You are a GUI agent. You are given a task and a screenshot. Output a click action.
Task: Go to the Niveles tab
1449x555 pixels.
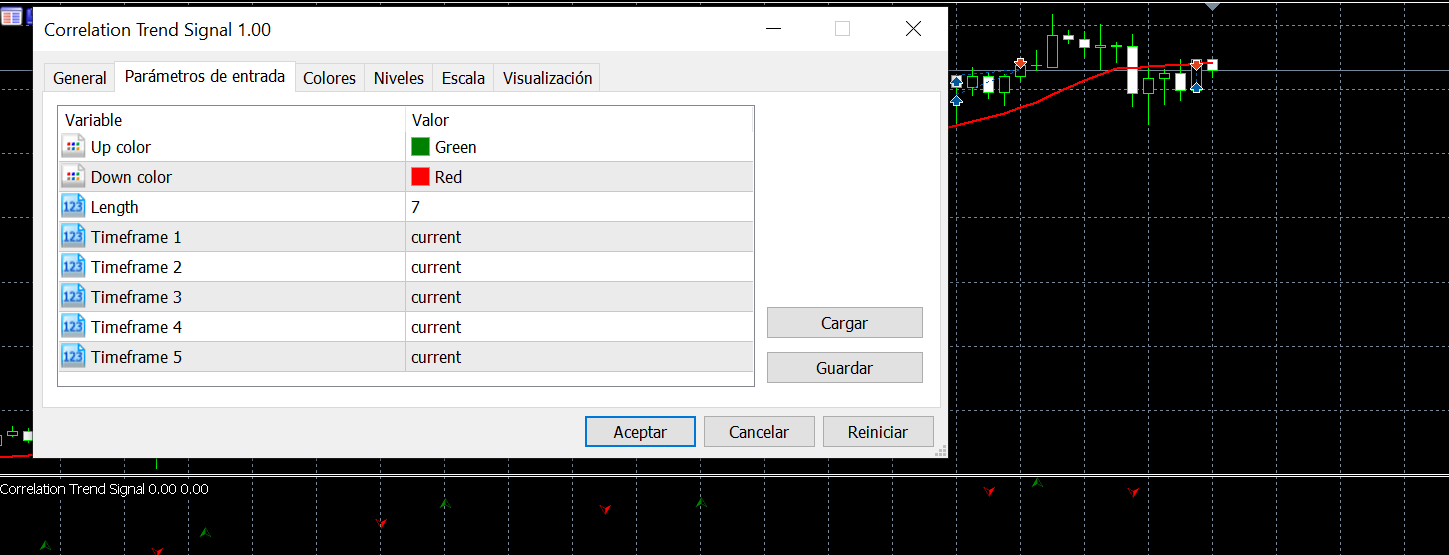(x=399, y=78)
